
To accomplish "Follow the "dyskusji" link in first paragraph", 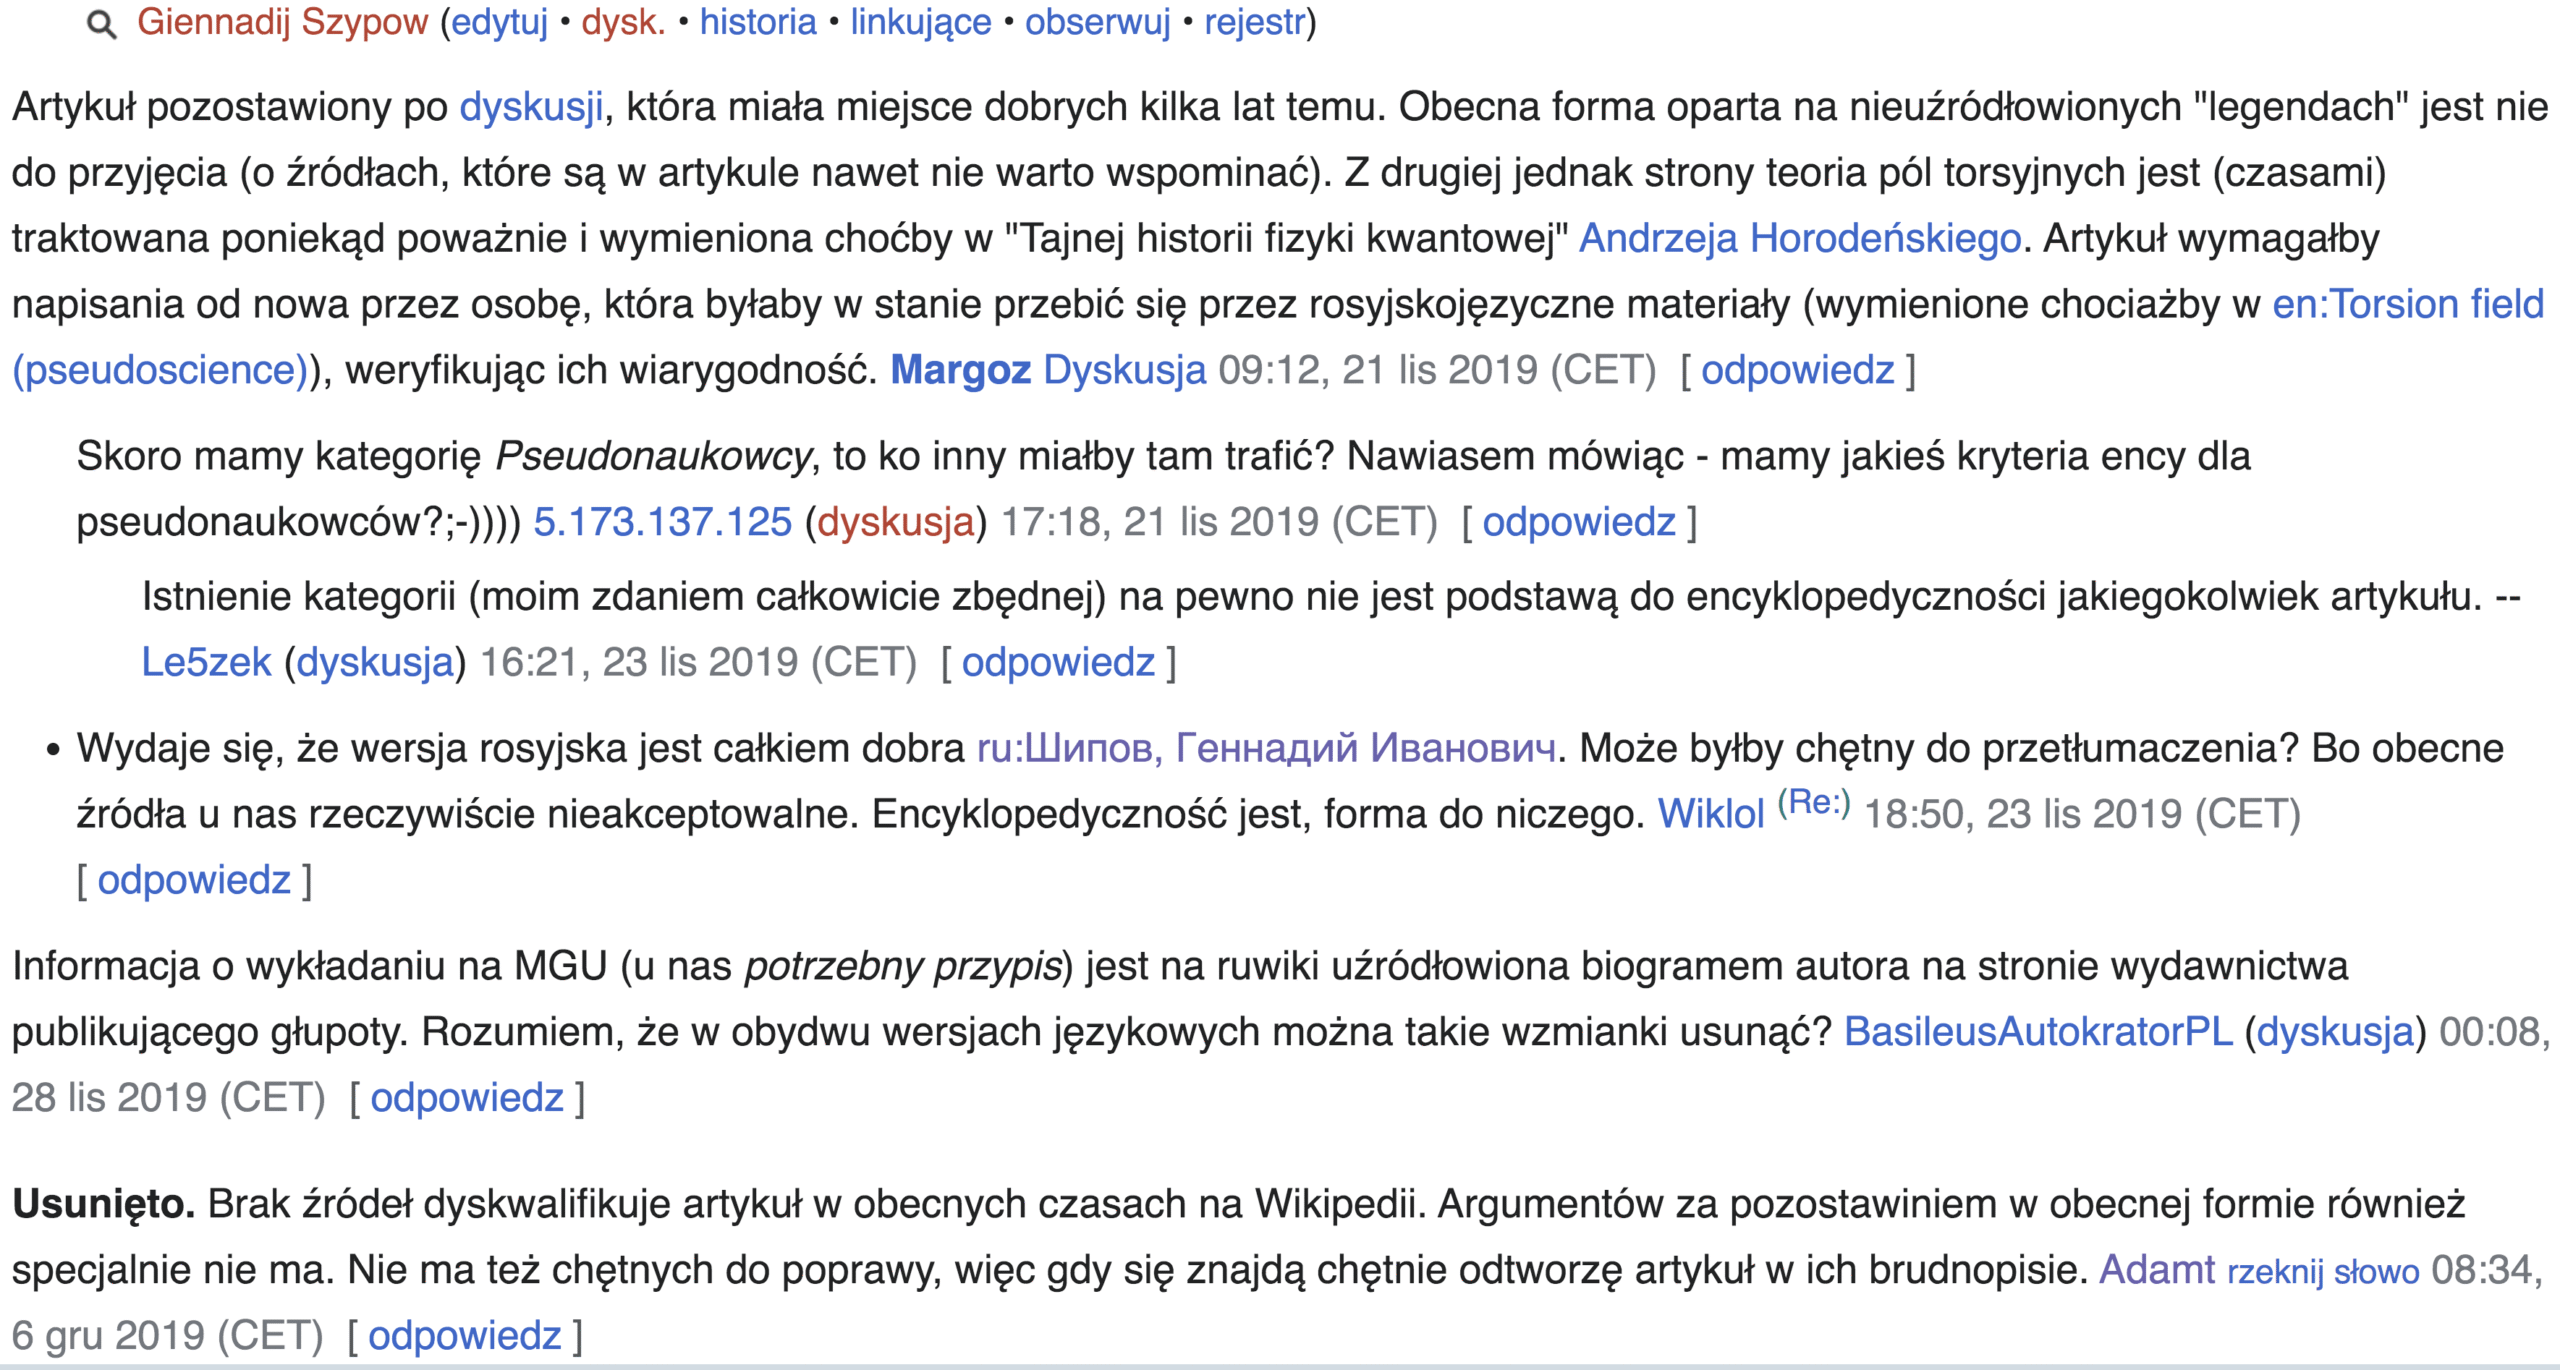I will point(531,107).
